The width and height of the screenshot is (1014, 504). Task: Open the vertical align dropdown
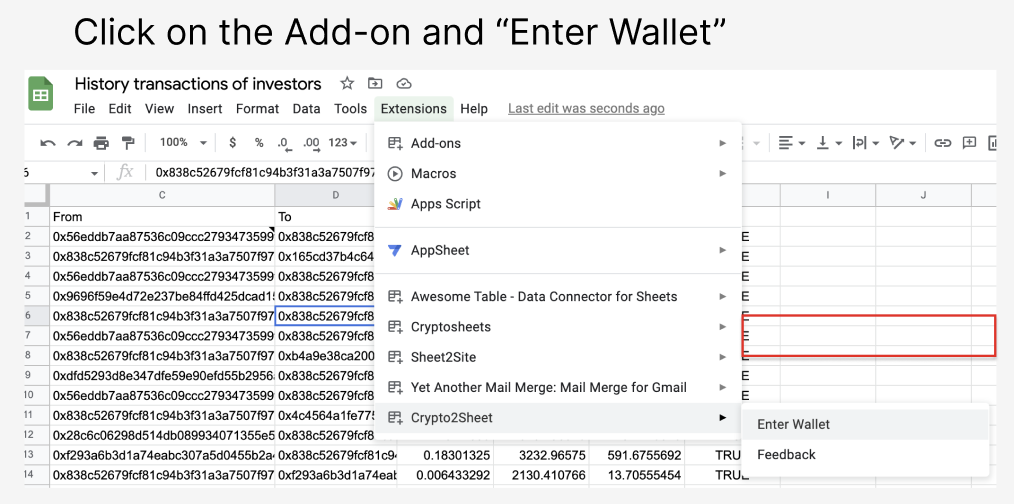pos(828,143)
